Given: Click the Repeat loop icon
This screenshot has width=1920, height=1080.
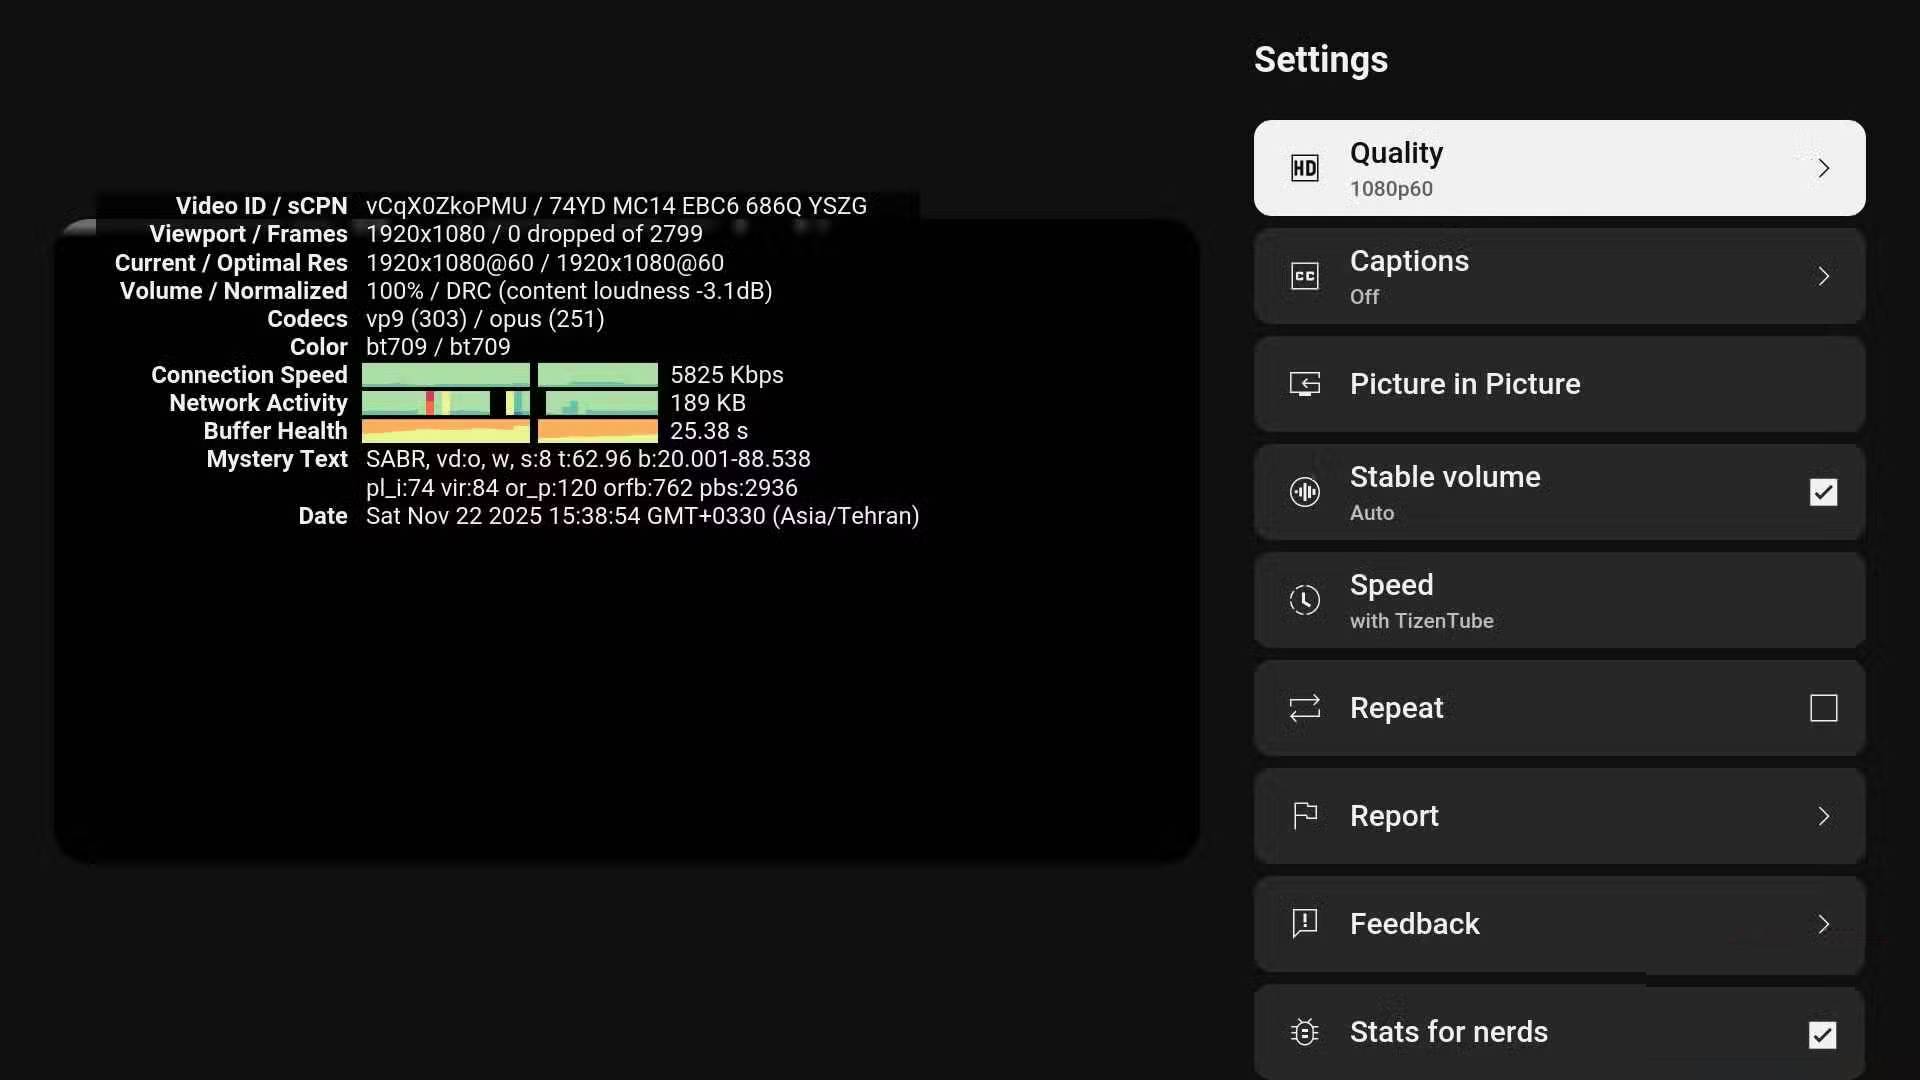Looking at the screenshot, I should [x=1304, y=708].
